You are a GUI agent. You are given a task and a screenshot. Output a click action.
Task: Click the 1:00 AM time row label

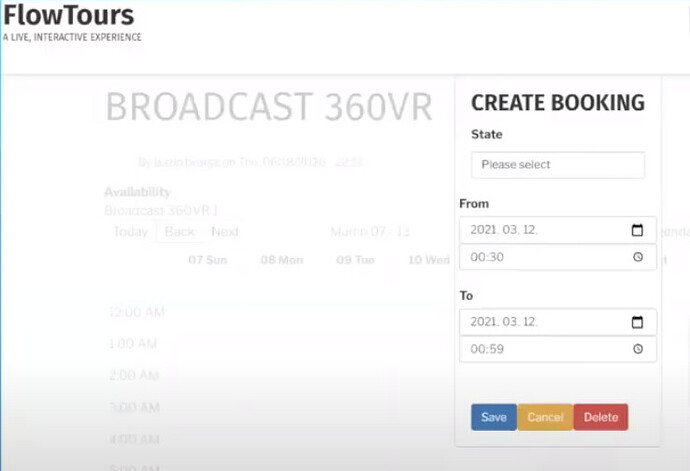[132, 344]
